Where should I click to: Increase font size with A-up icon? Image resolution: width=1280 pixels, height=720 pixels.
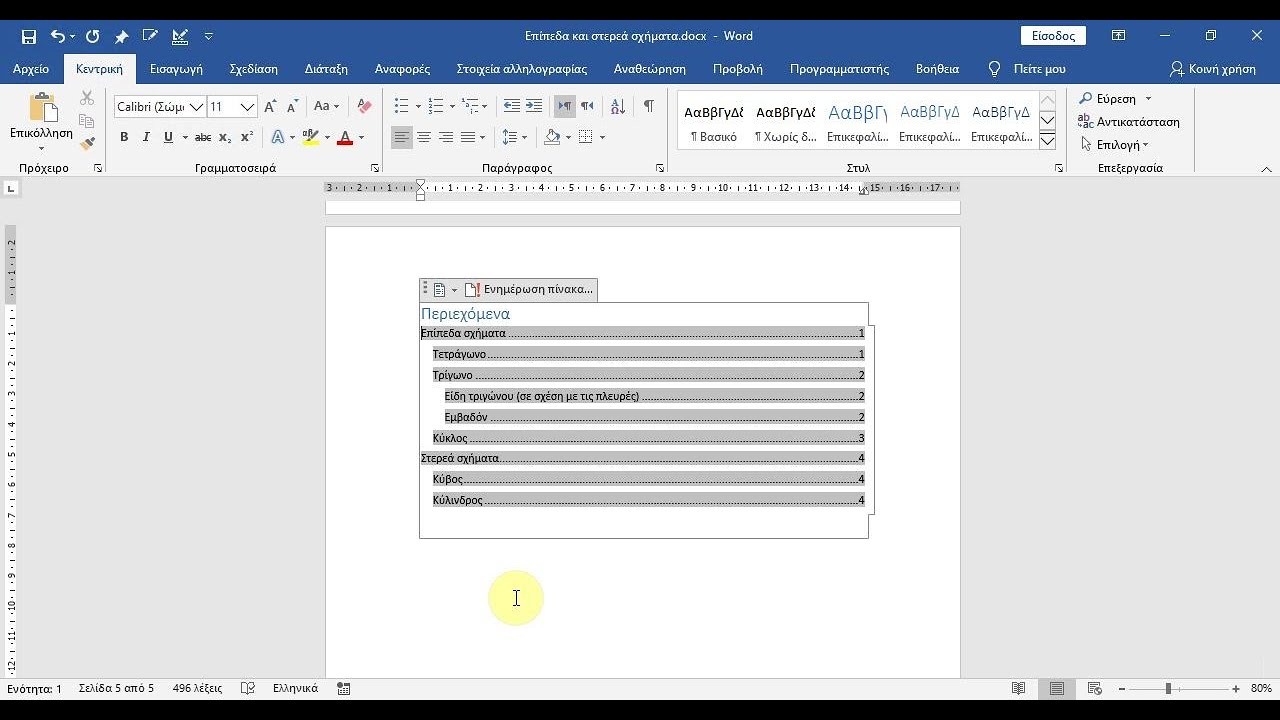[x=270, y=106]
